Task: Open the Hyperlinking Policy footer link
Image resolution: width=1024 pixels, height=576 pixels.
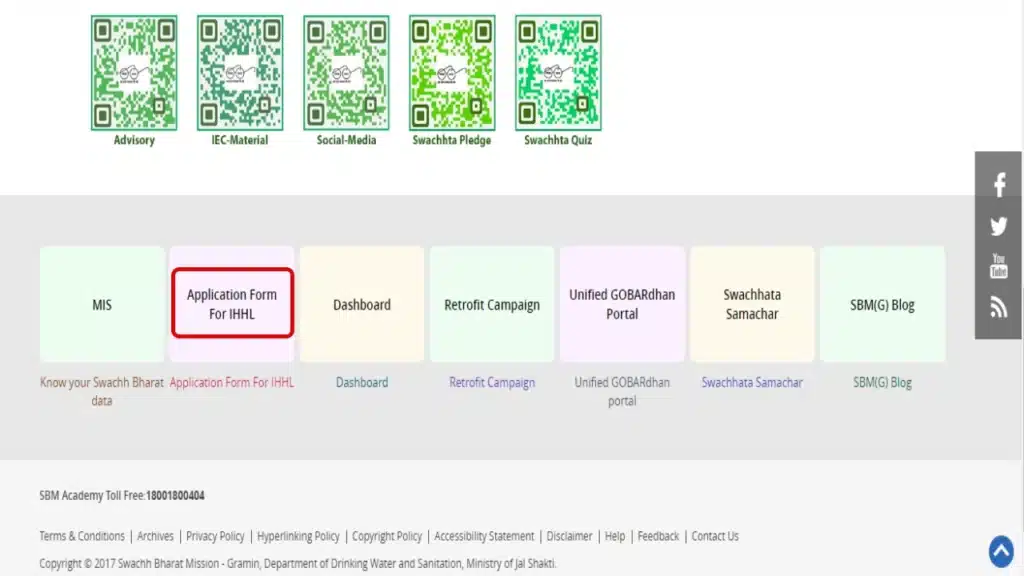Action: [298, 536]
